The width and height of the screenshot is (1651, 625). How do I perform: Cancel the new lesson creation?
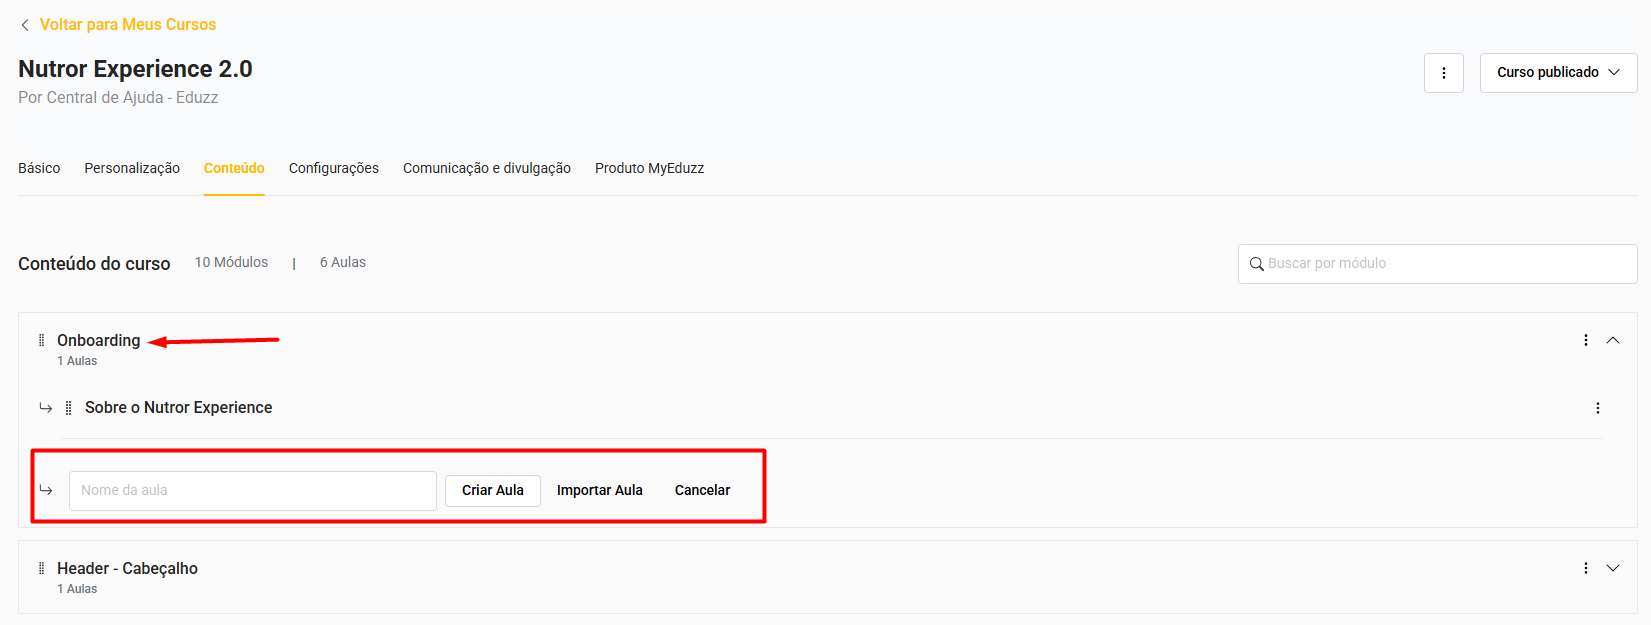click(x=702, y=490)
